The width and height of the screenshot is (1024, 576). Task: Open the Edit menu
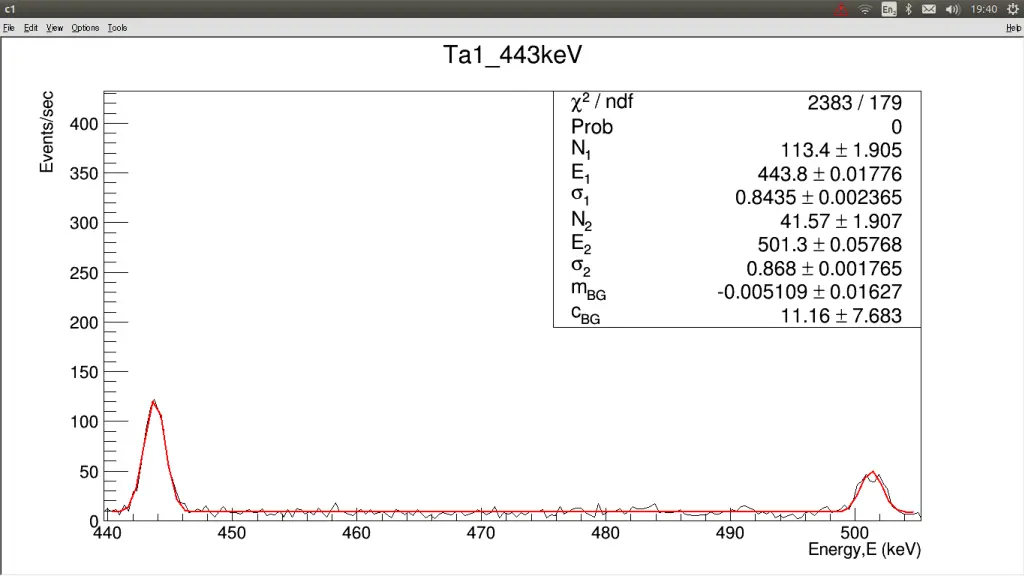coord(31,28)
